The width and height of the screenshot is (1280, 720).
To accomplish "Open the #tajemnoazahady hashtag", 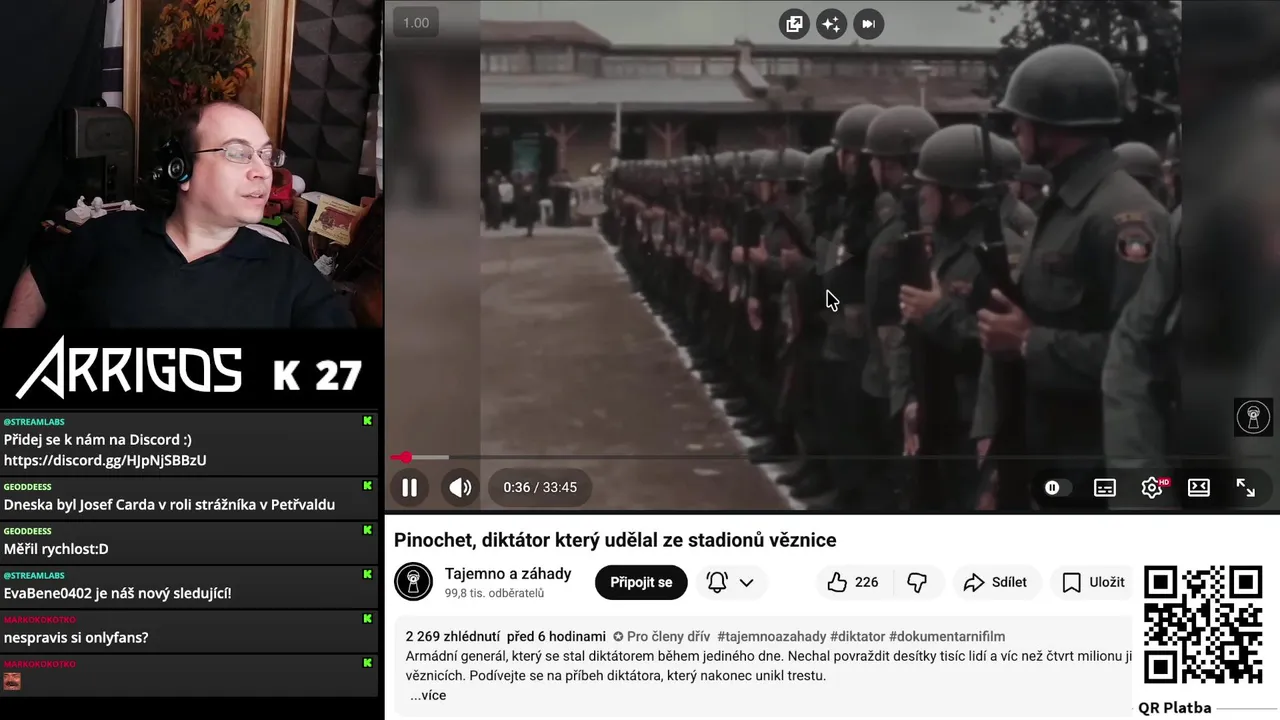I will [771, 637].
